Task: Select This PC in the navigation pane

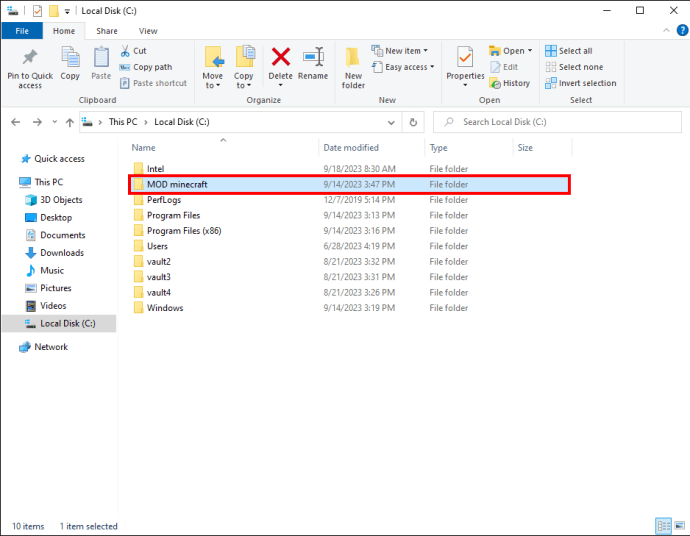Action: click(42, 182)
